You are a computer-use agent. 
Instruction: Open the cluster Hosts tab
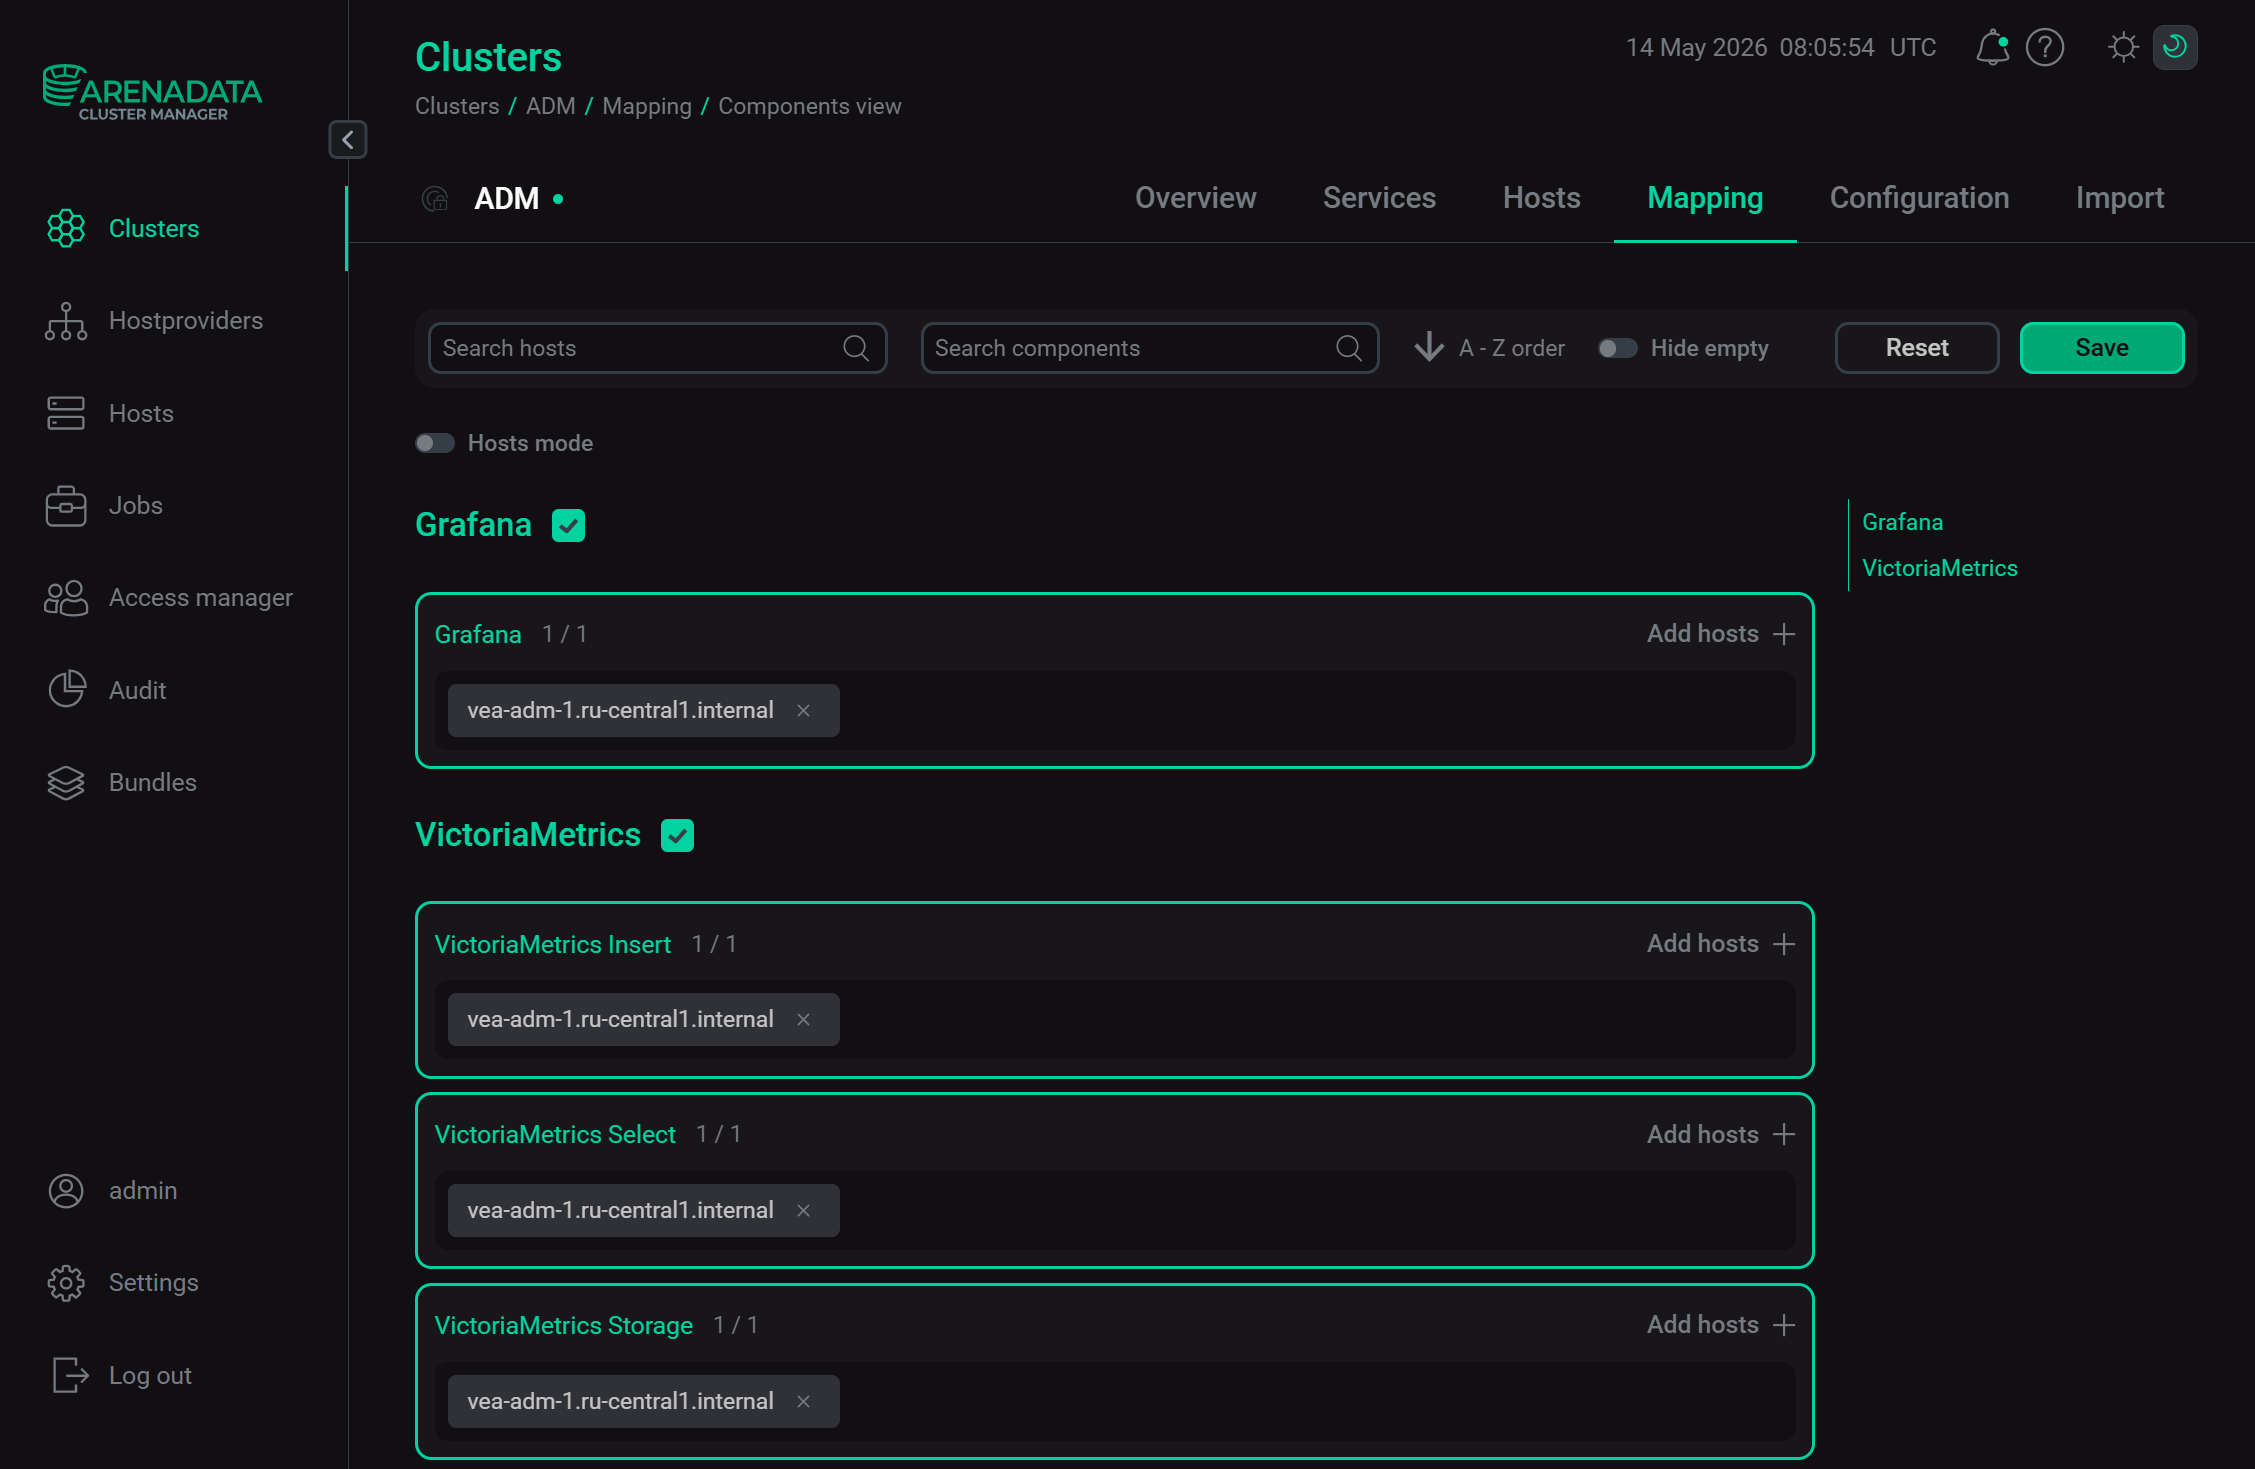click(x=1541, y=198)
